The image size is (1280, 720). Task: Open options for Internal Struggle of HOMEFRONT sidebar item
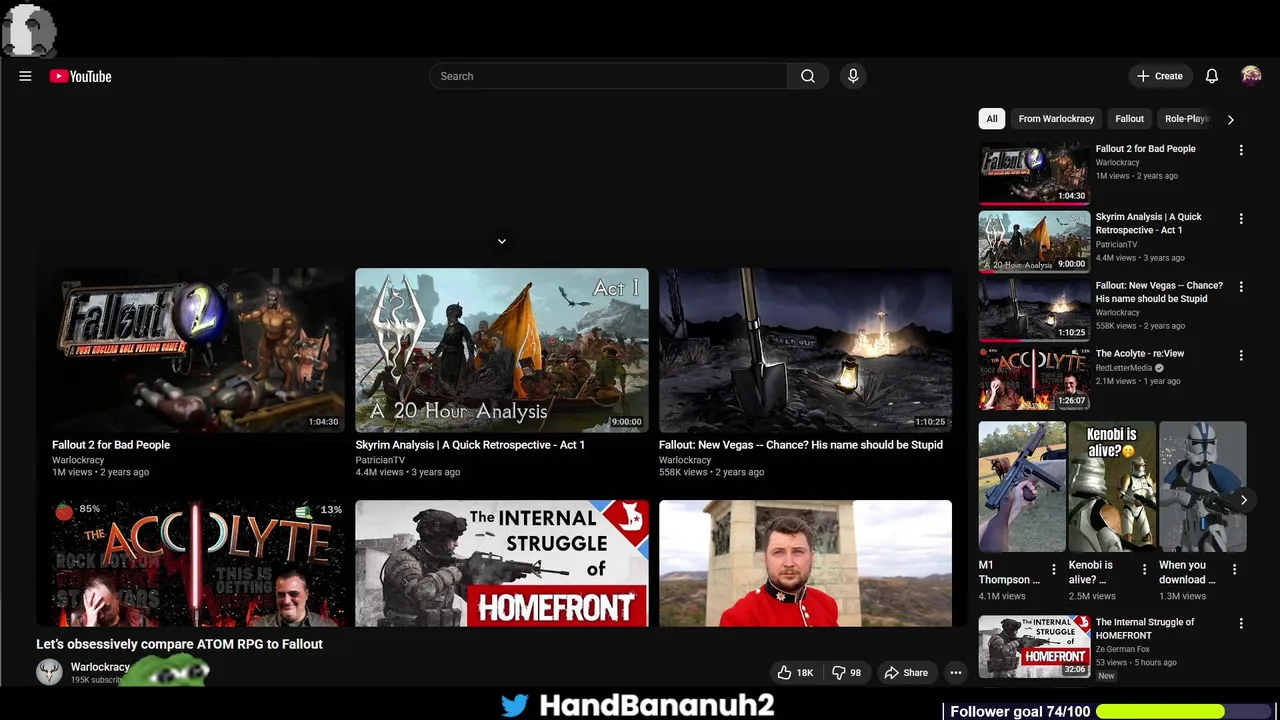(1241, 623)
